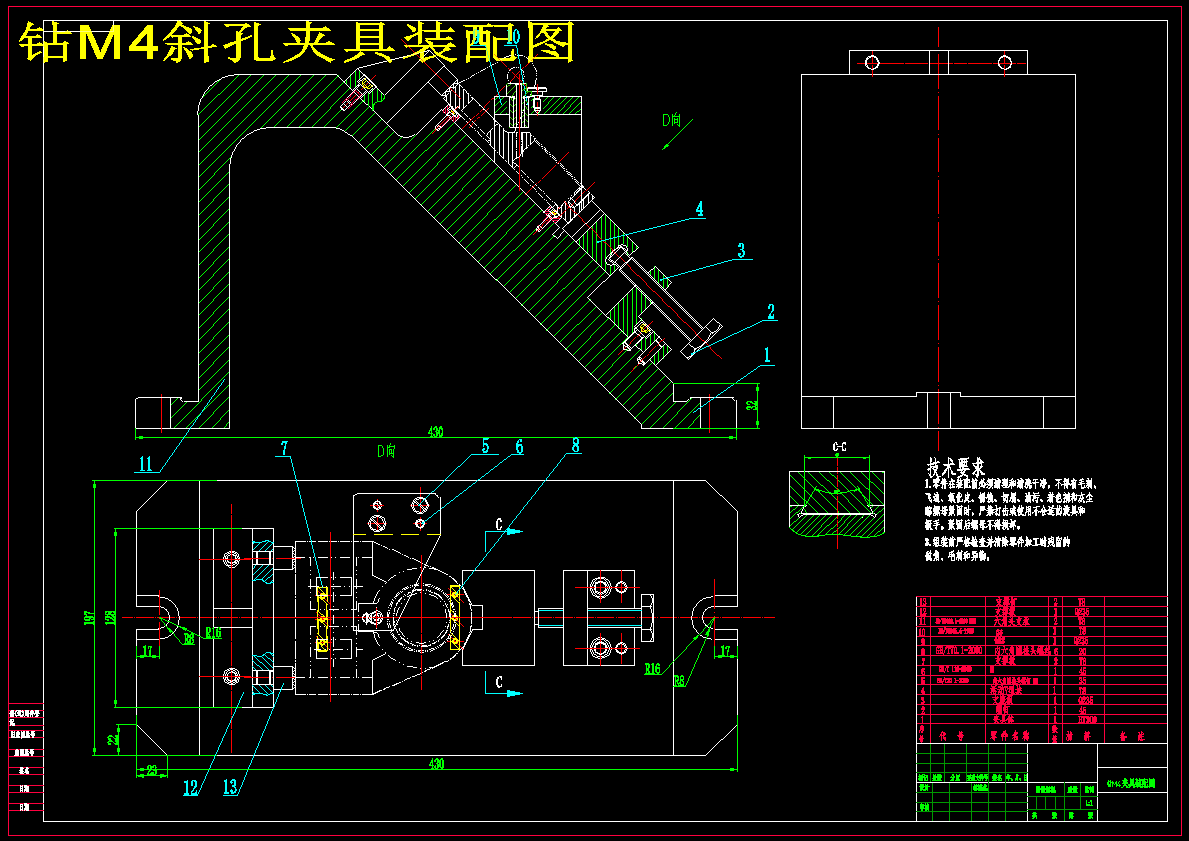This screenshot has height=841, width=1189.
Task: Click the R8 label at the left slot
Action: [189, 639]
